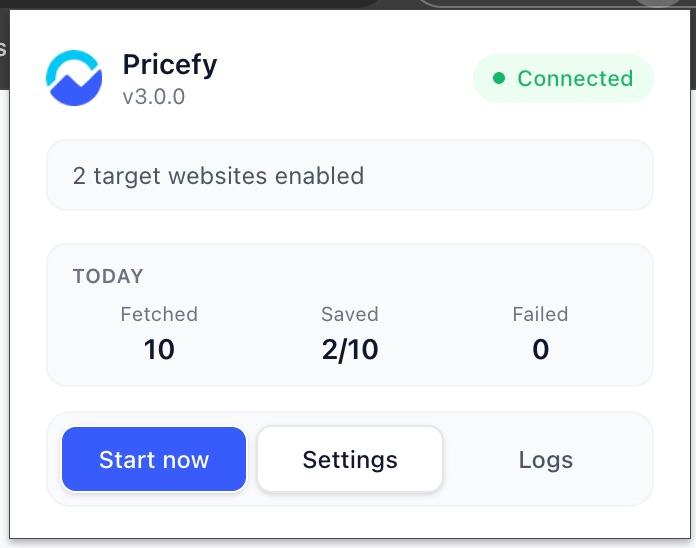The width and height of the screenshot is (696, 548).
Task: Click the Connected status badge
Action: [x=563, y=79]
